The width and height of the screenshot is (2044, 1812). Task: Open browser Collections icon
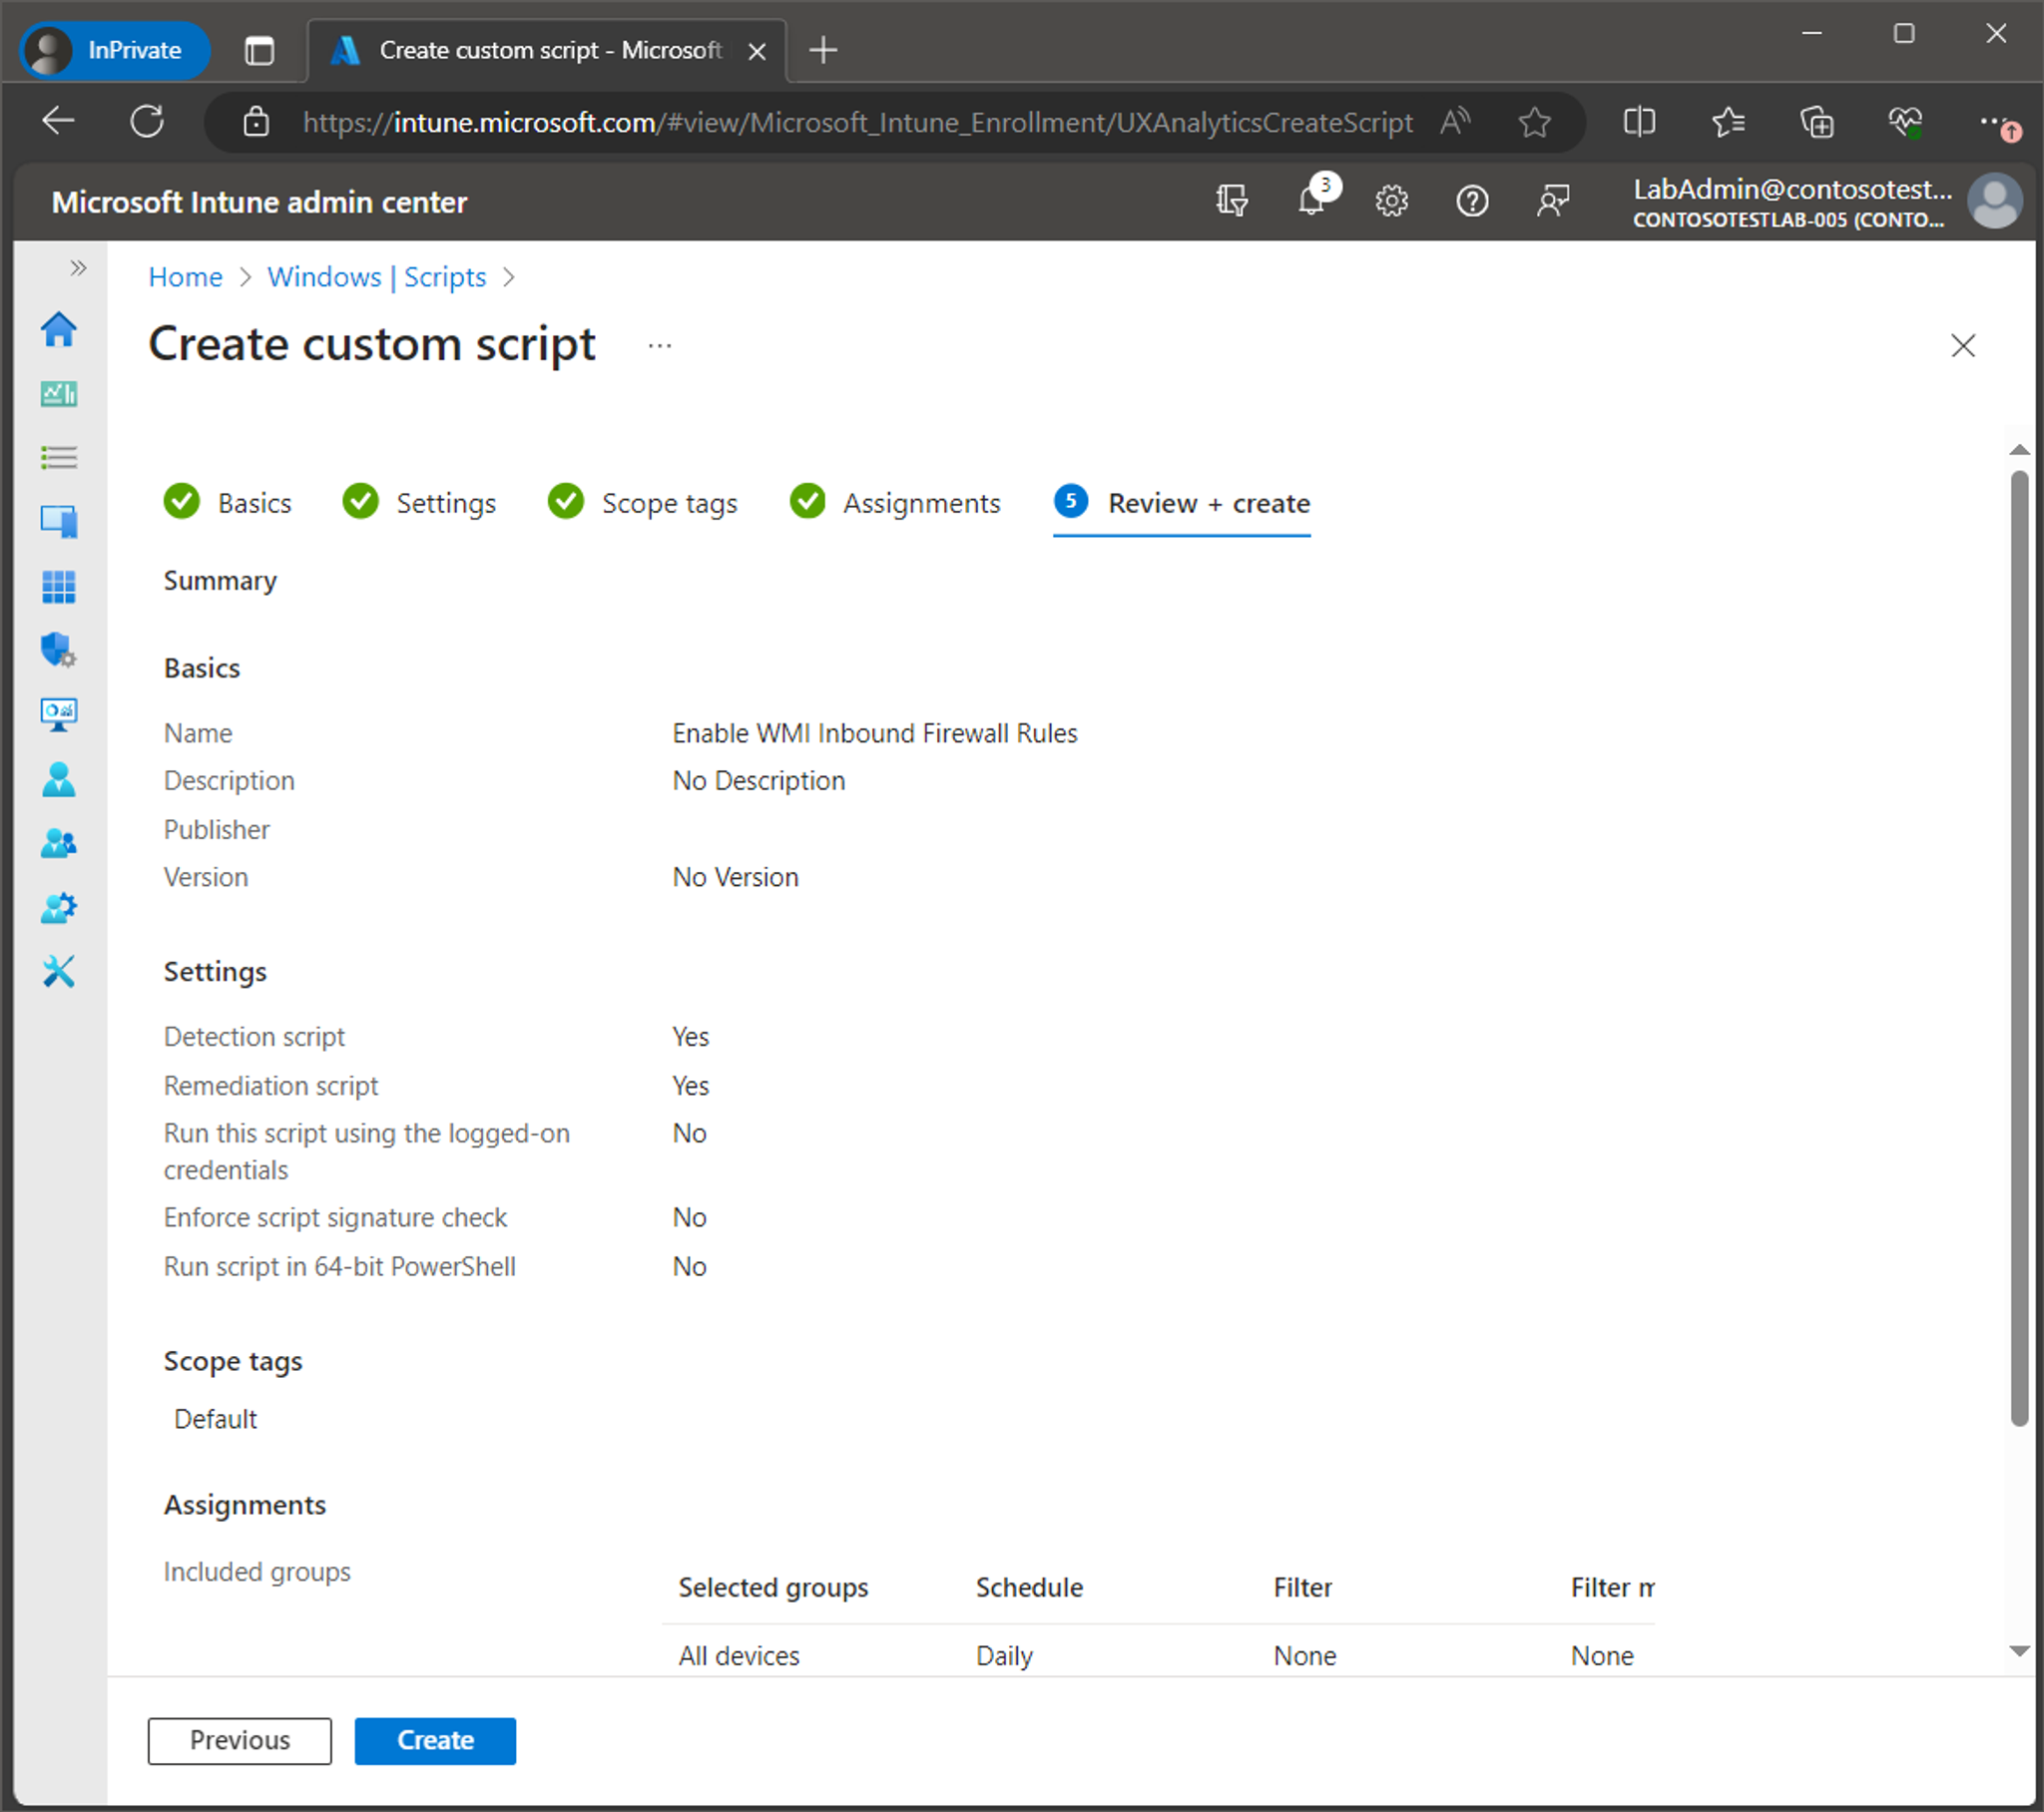click(x=1816, y=122)
